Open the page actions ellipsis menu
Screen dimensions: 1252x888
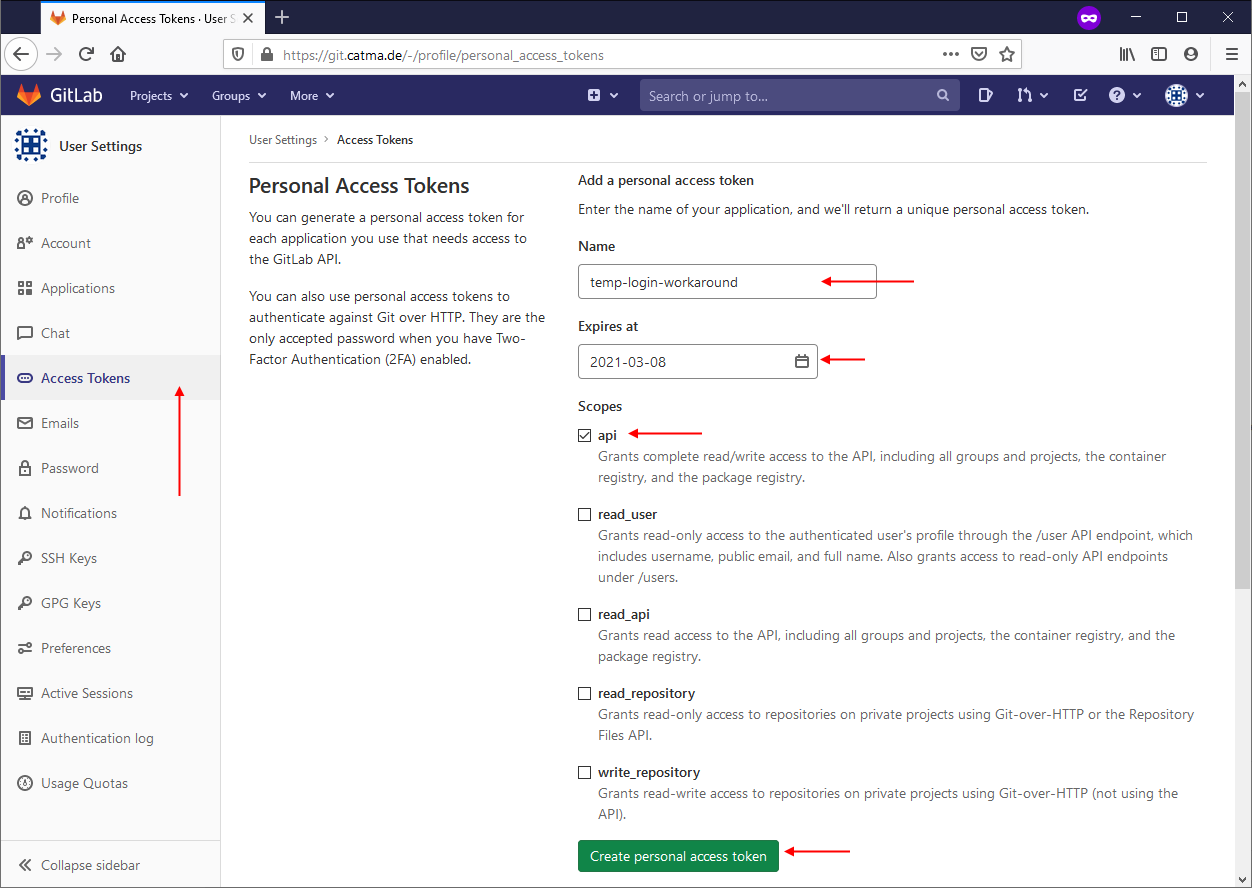951,54
